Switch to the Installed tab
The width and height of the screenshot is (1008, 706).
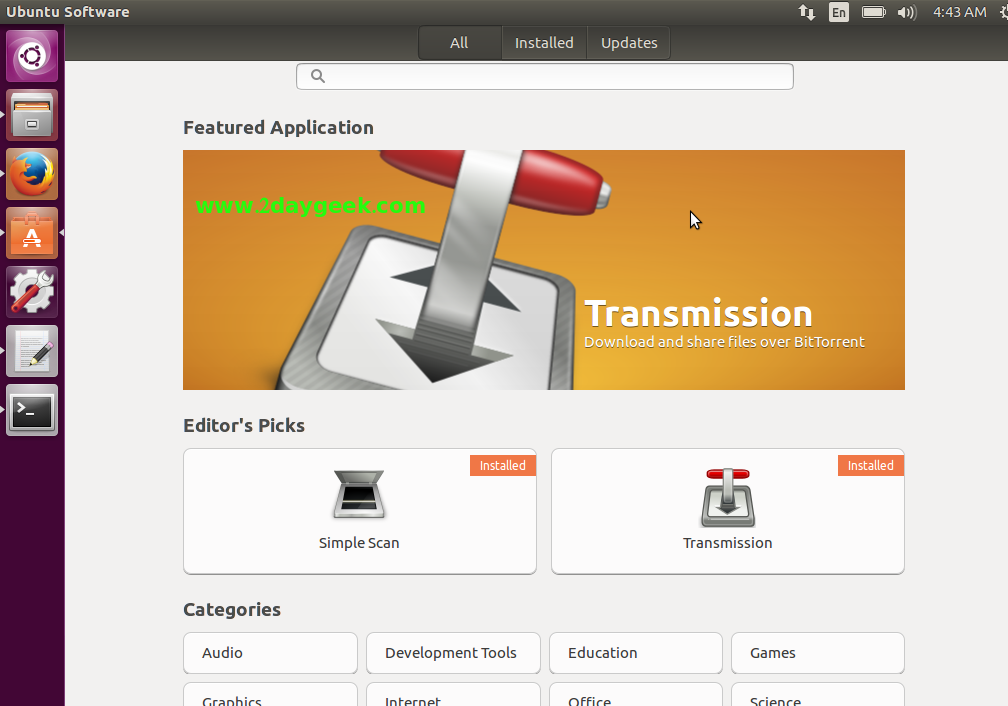click(544, 43)
